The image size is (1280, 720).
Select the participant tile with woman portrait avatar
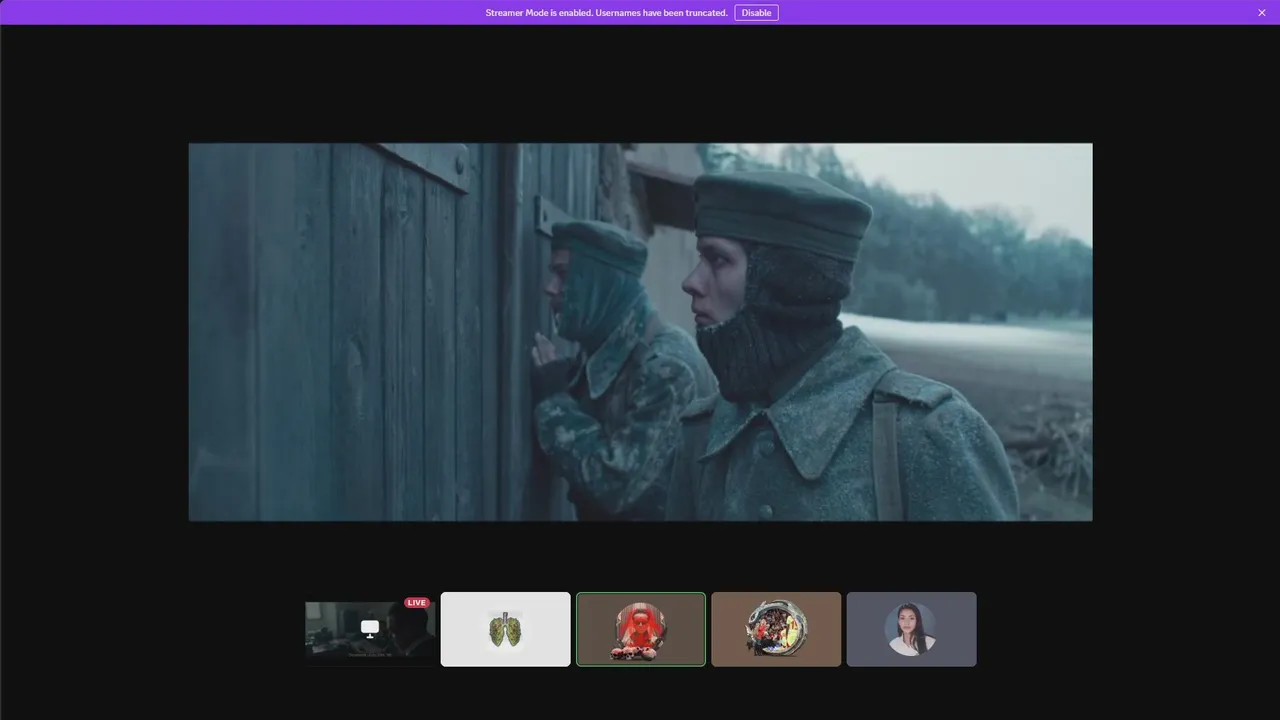(x=912, y=629)
